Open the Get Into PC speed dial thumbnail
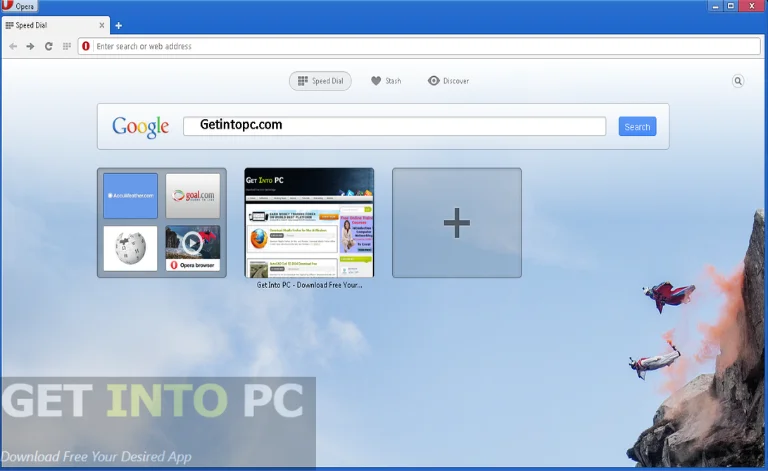 [x=309, y=223]
